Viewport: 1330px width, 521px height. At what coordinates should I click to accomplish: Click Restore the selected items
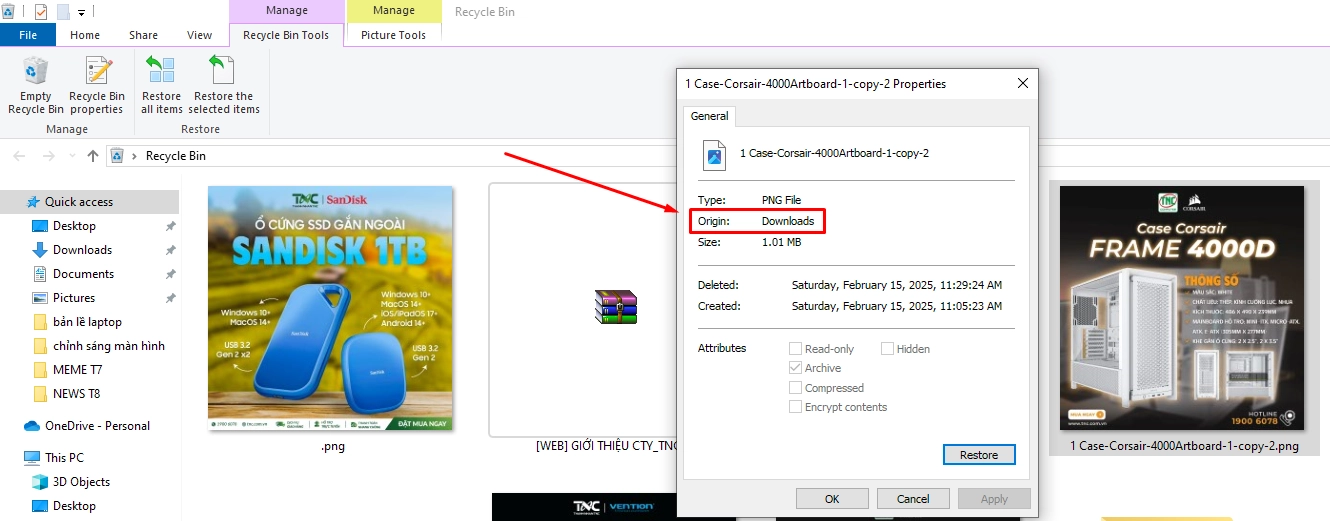tap(224, 86)
